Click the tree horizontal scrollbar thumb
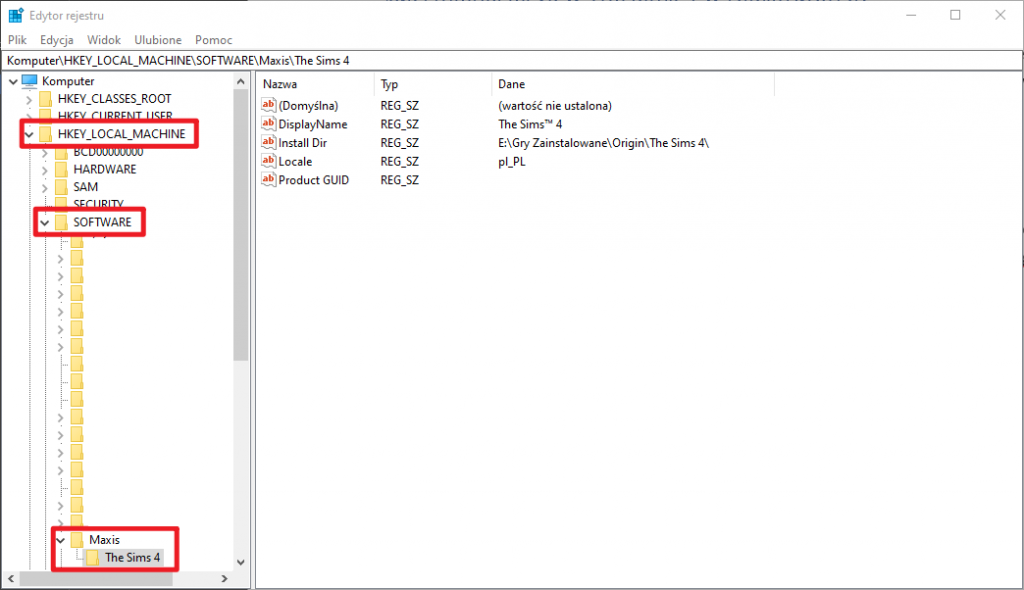Image resolution: width=1024 pixels, height=590 pixels. point(96,579)
